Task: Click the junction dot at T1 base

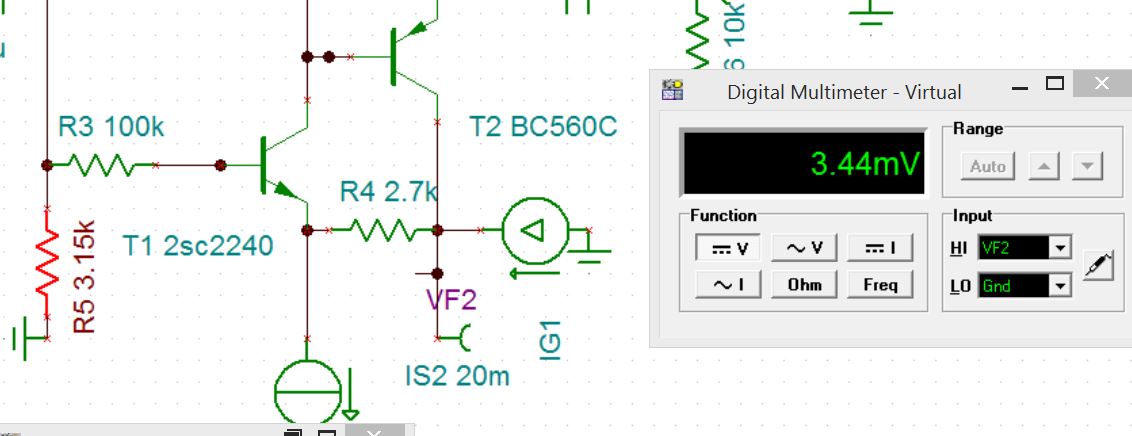Action: (x=221, y=165)
